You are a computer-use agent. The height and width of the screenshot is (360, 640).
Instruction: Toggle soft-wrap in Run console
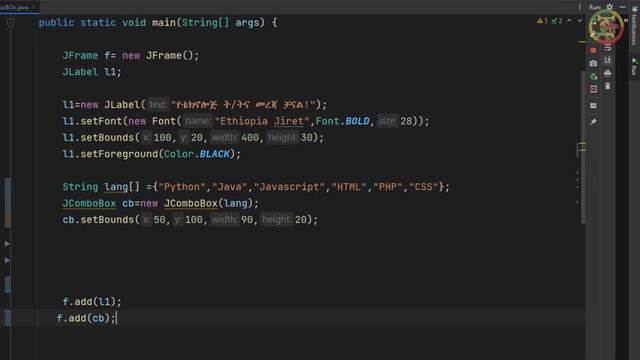tap(608, 48)
